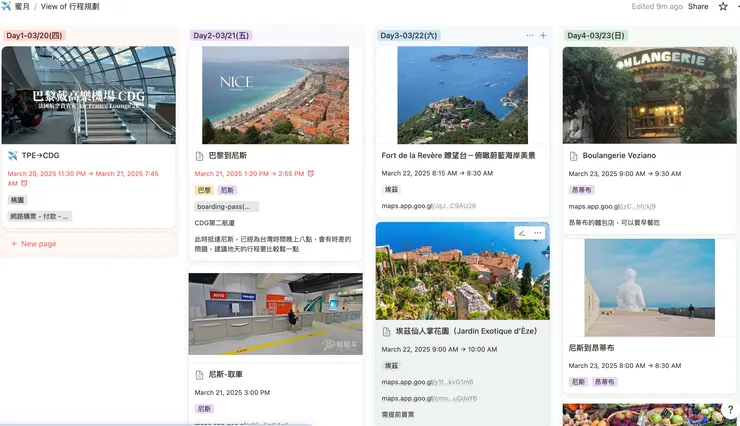Add a card to Day3 column with plus
740x426 pixels.
coord(543,35)
